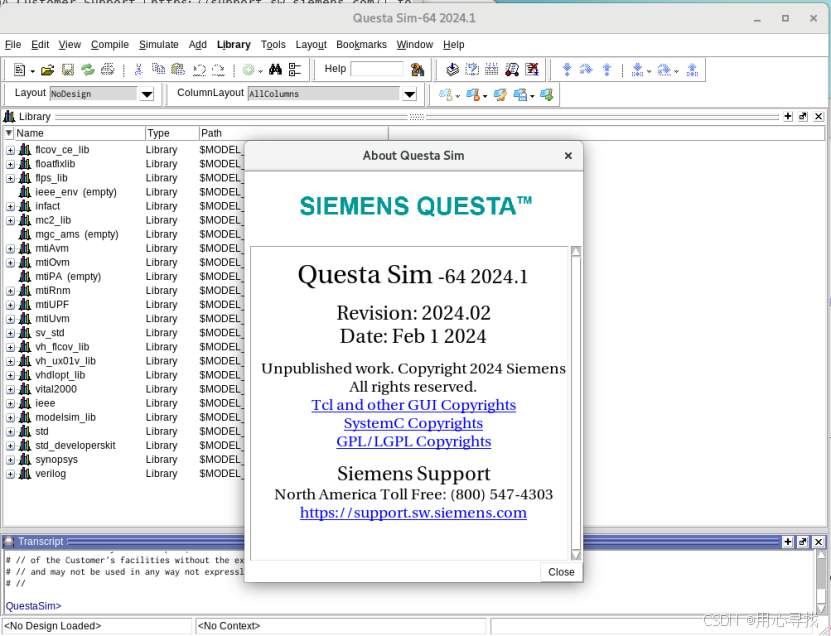
Task: Click the help search icon beside Help field
Action: pos(418,69)
